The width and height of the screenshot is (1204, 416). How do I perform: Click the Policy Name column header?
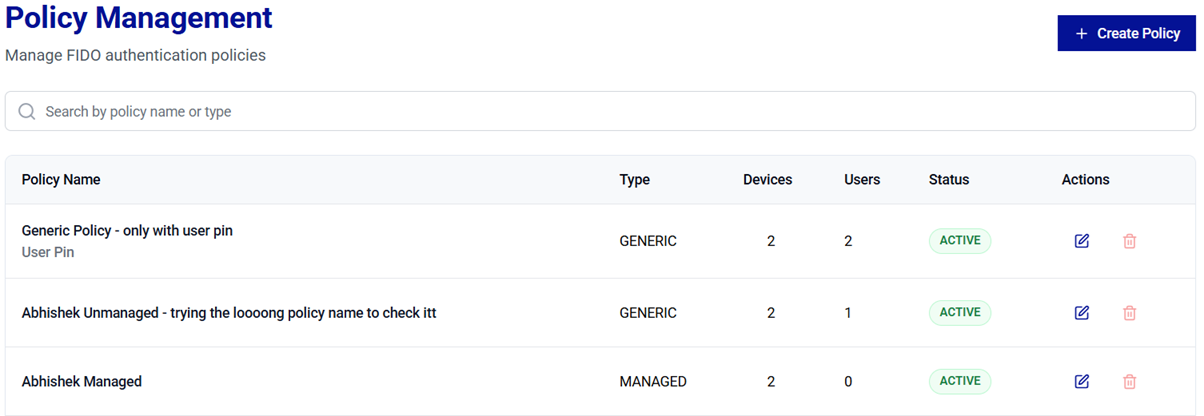pyautogui.click(x=61, y=180)
